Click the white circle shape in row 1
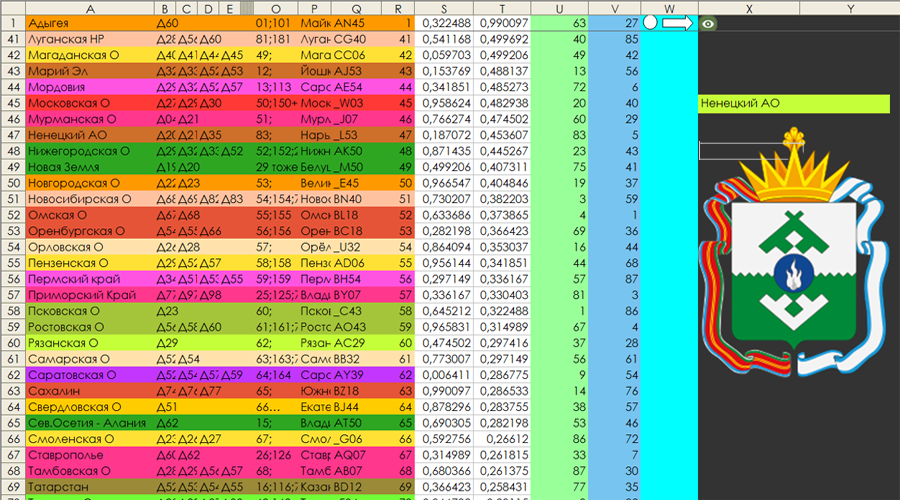 point(650,22)
